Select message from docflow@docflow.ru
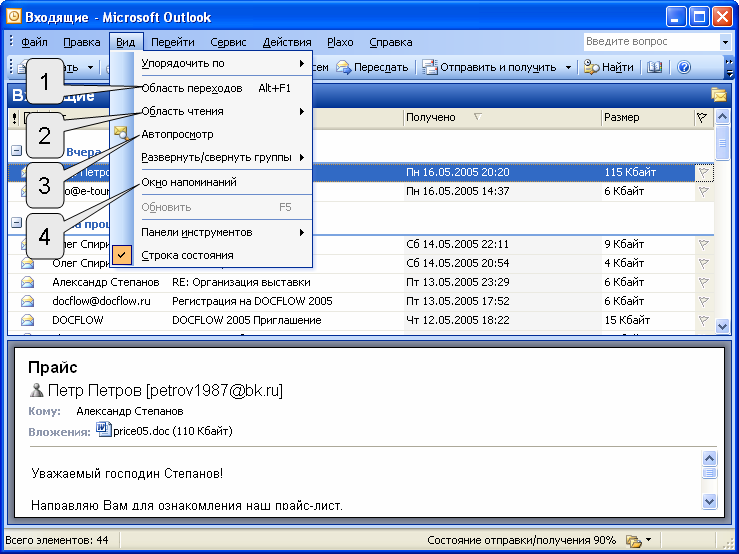 click(361, 301)
